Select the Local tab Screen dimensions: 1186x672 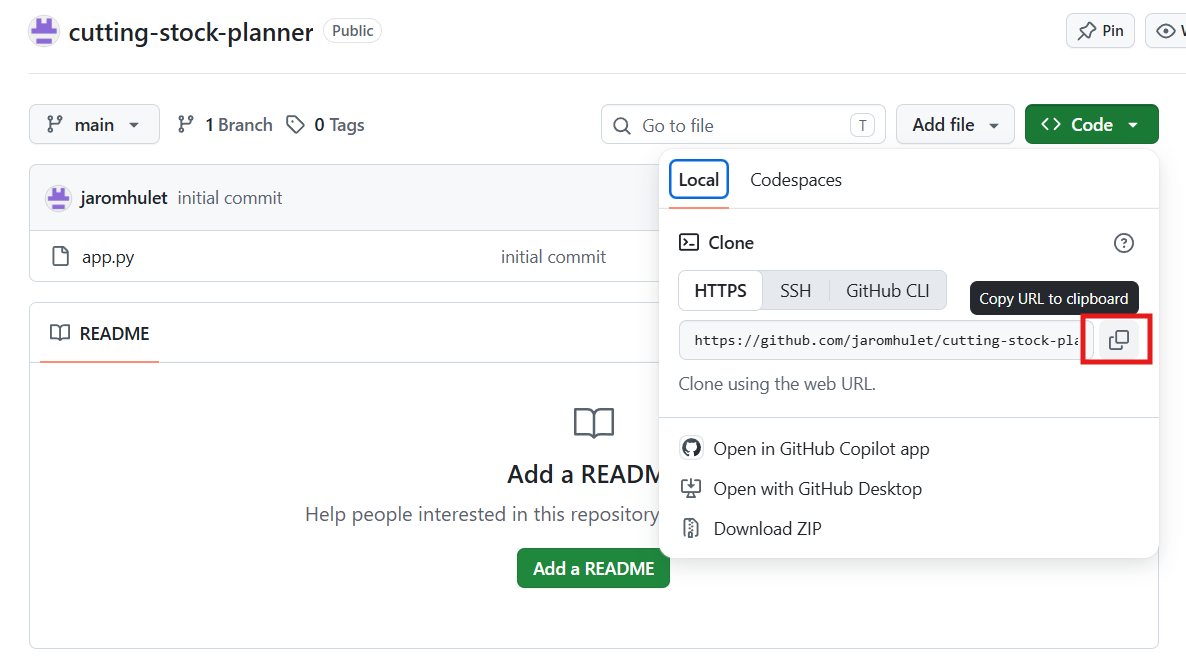(x=699, y=180)
